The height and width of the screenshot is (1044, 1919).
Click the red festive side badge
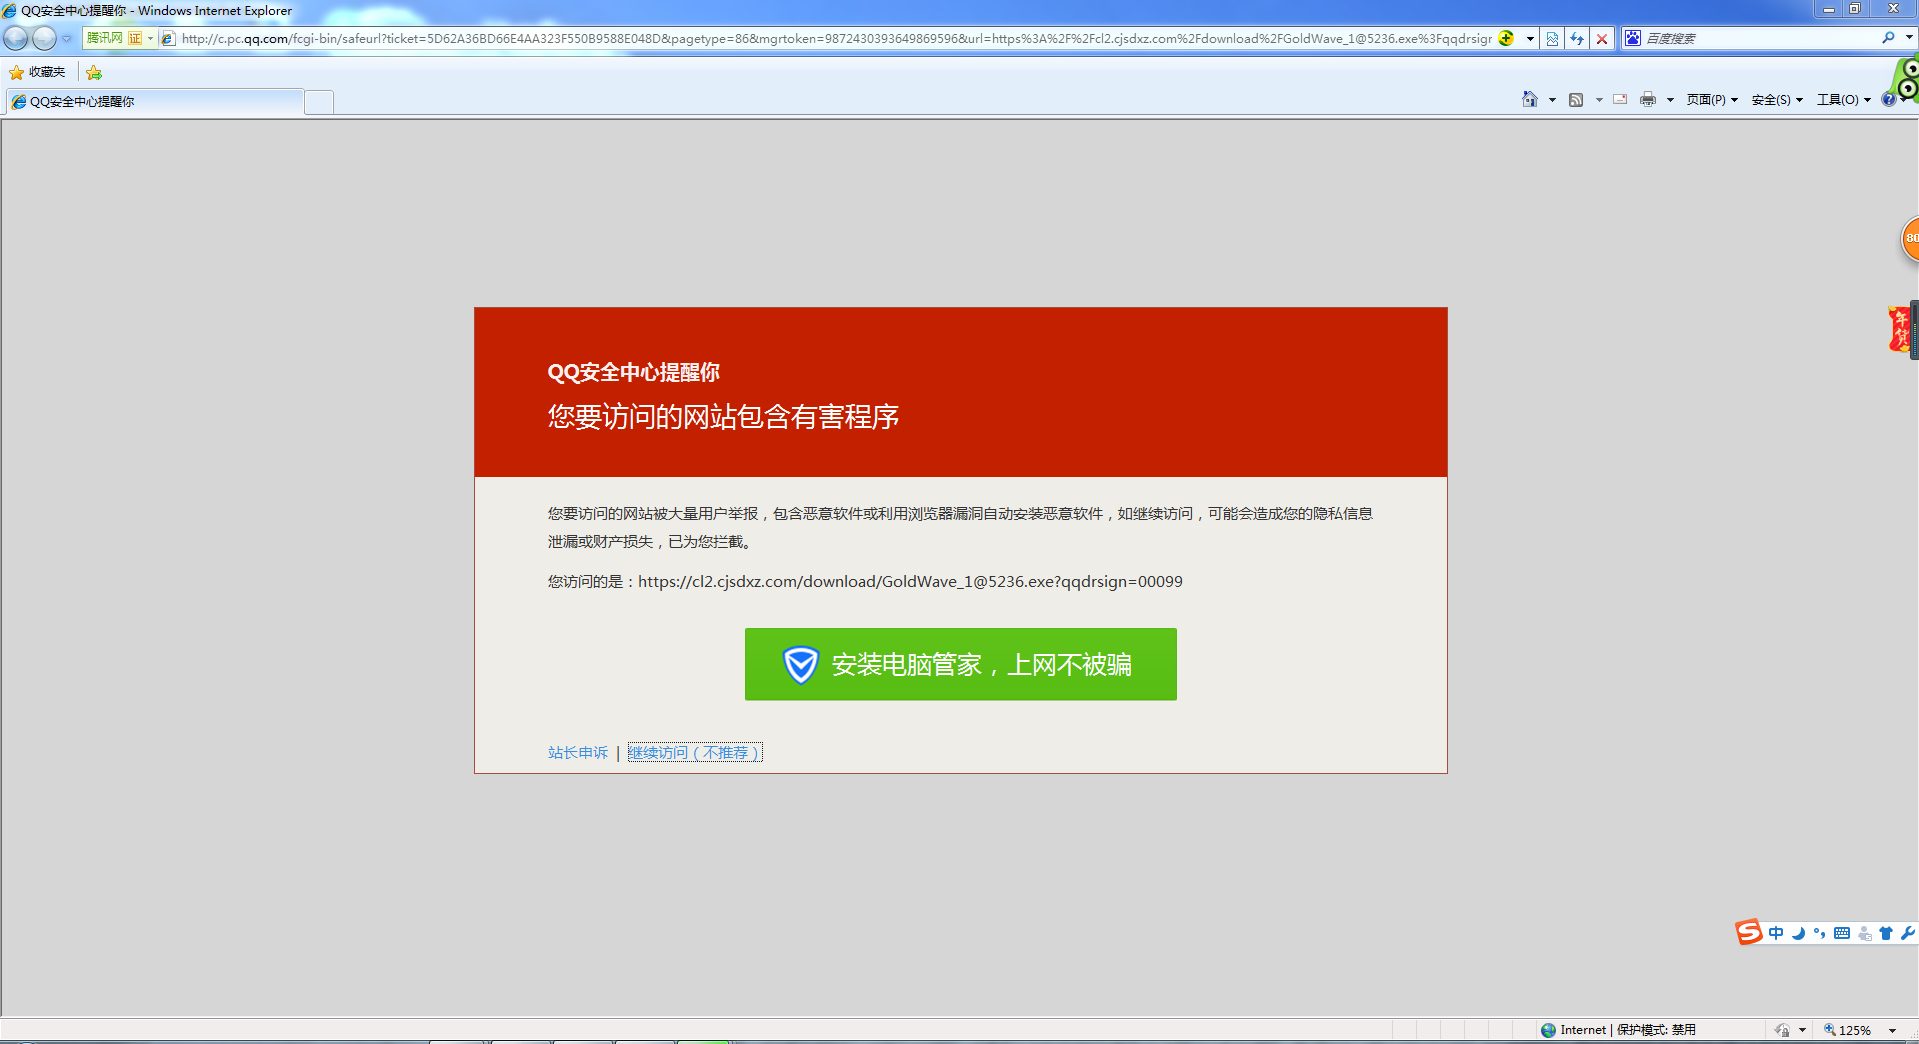1899,329
